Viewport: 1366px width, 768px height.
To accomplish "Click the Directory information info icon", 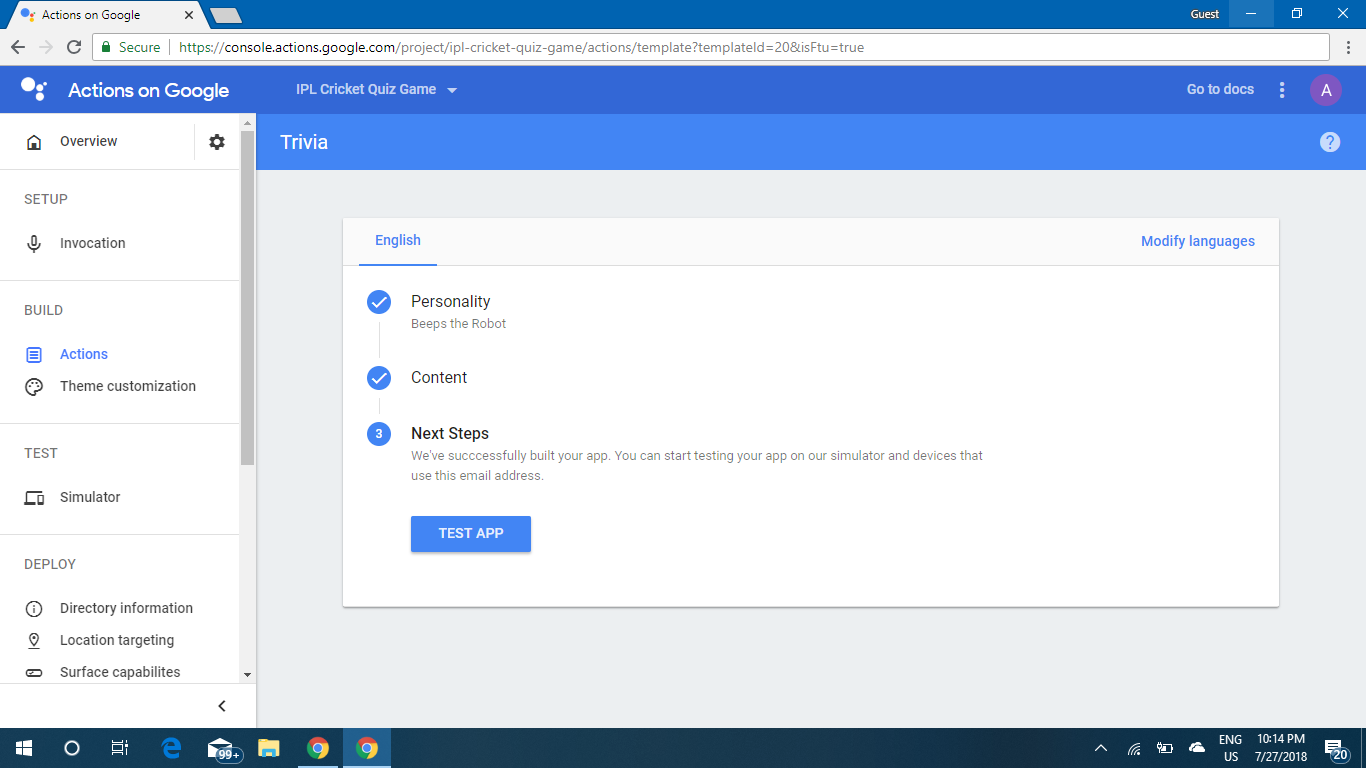I will click(x=34, y=609).
